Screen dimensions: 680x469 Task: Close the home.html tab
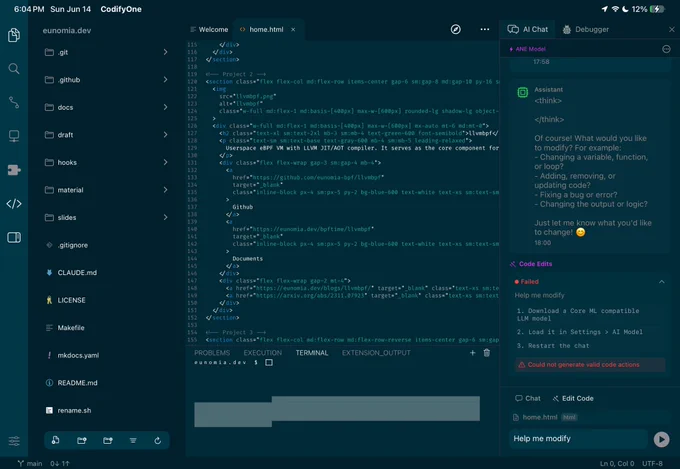pyautogui.click(x=293, y=30)
